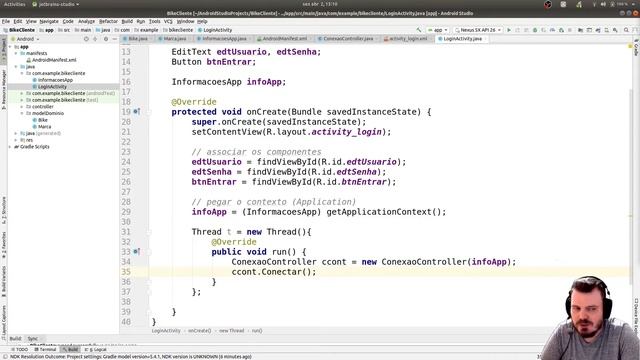Toggle the Resource Manager side tool window

[3, 89]
